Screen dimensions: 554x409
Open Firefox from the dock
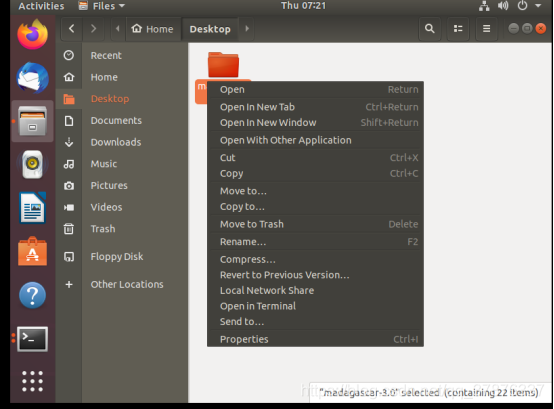[33, 35]
